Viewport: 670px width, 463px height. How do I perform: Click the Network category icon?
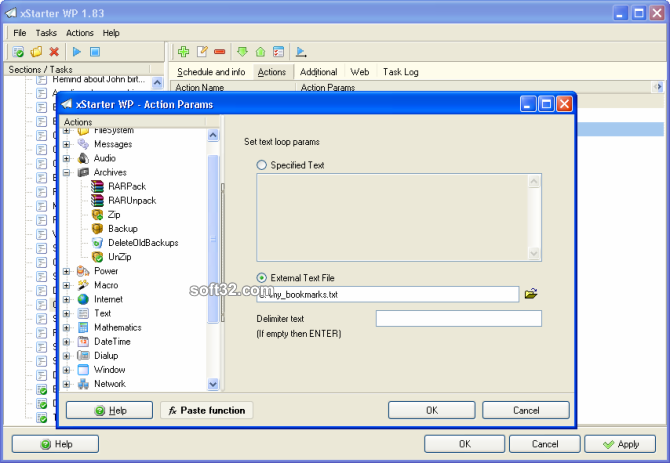coord(83,384)
